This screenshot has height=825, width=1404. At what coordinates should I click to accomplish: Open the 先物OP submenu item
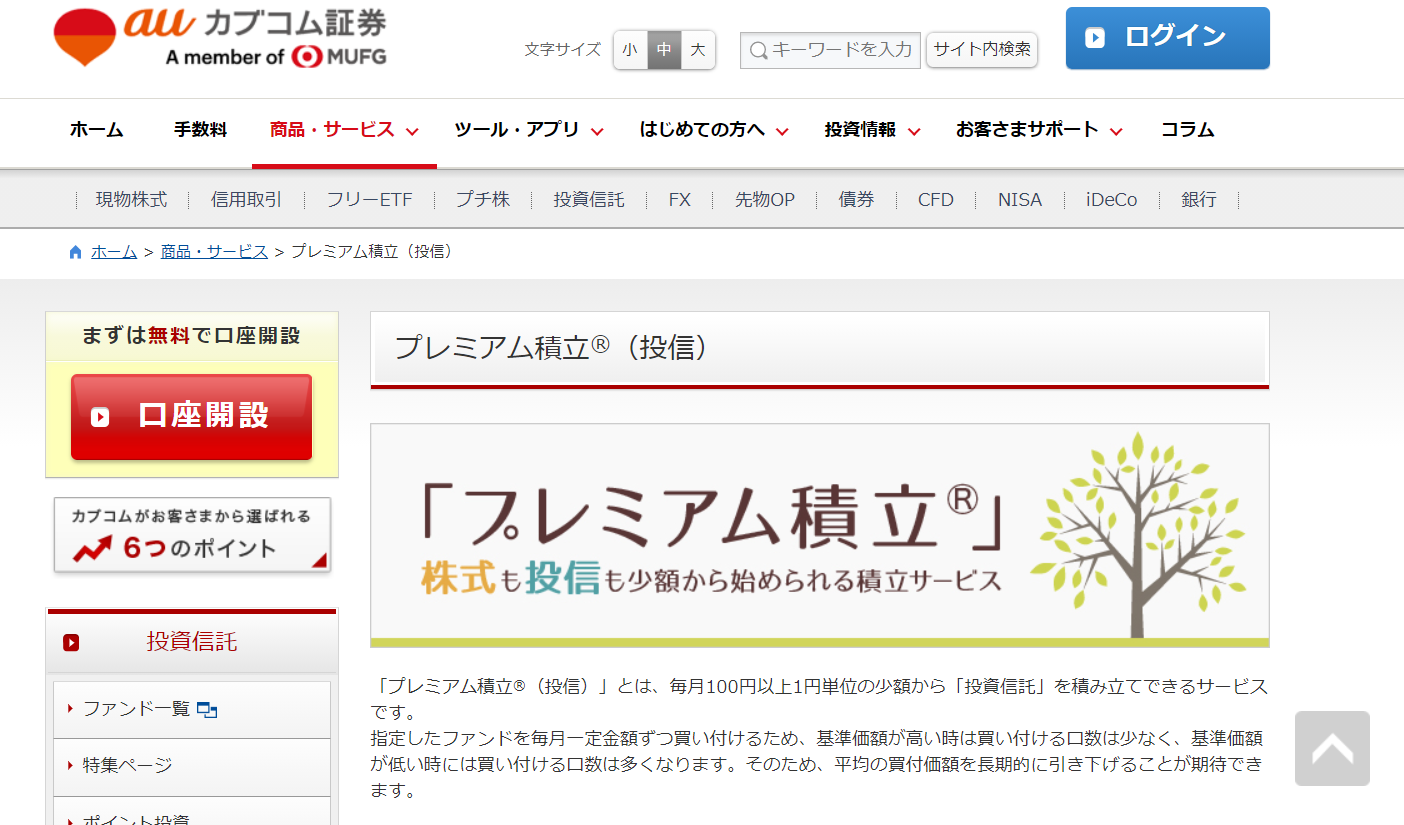tap(765, 200)
